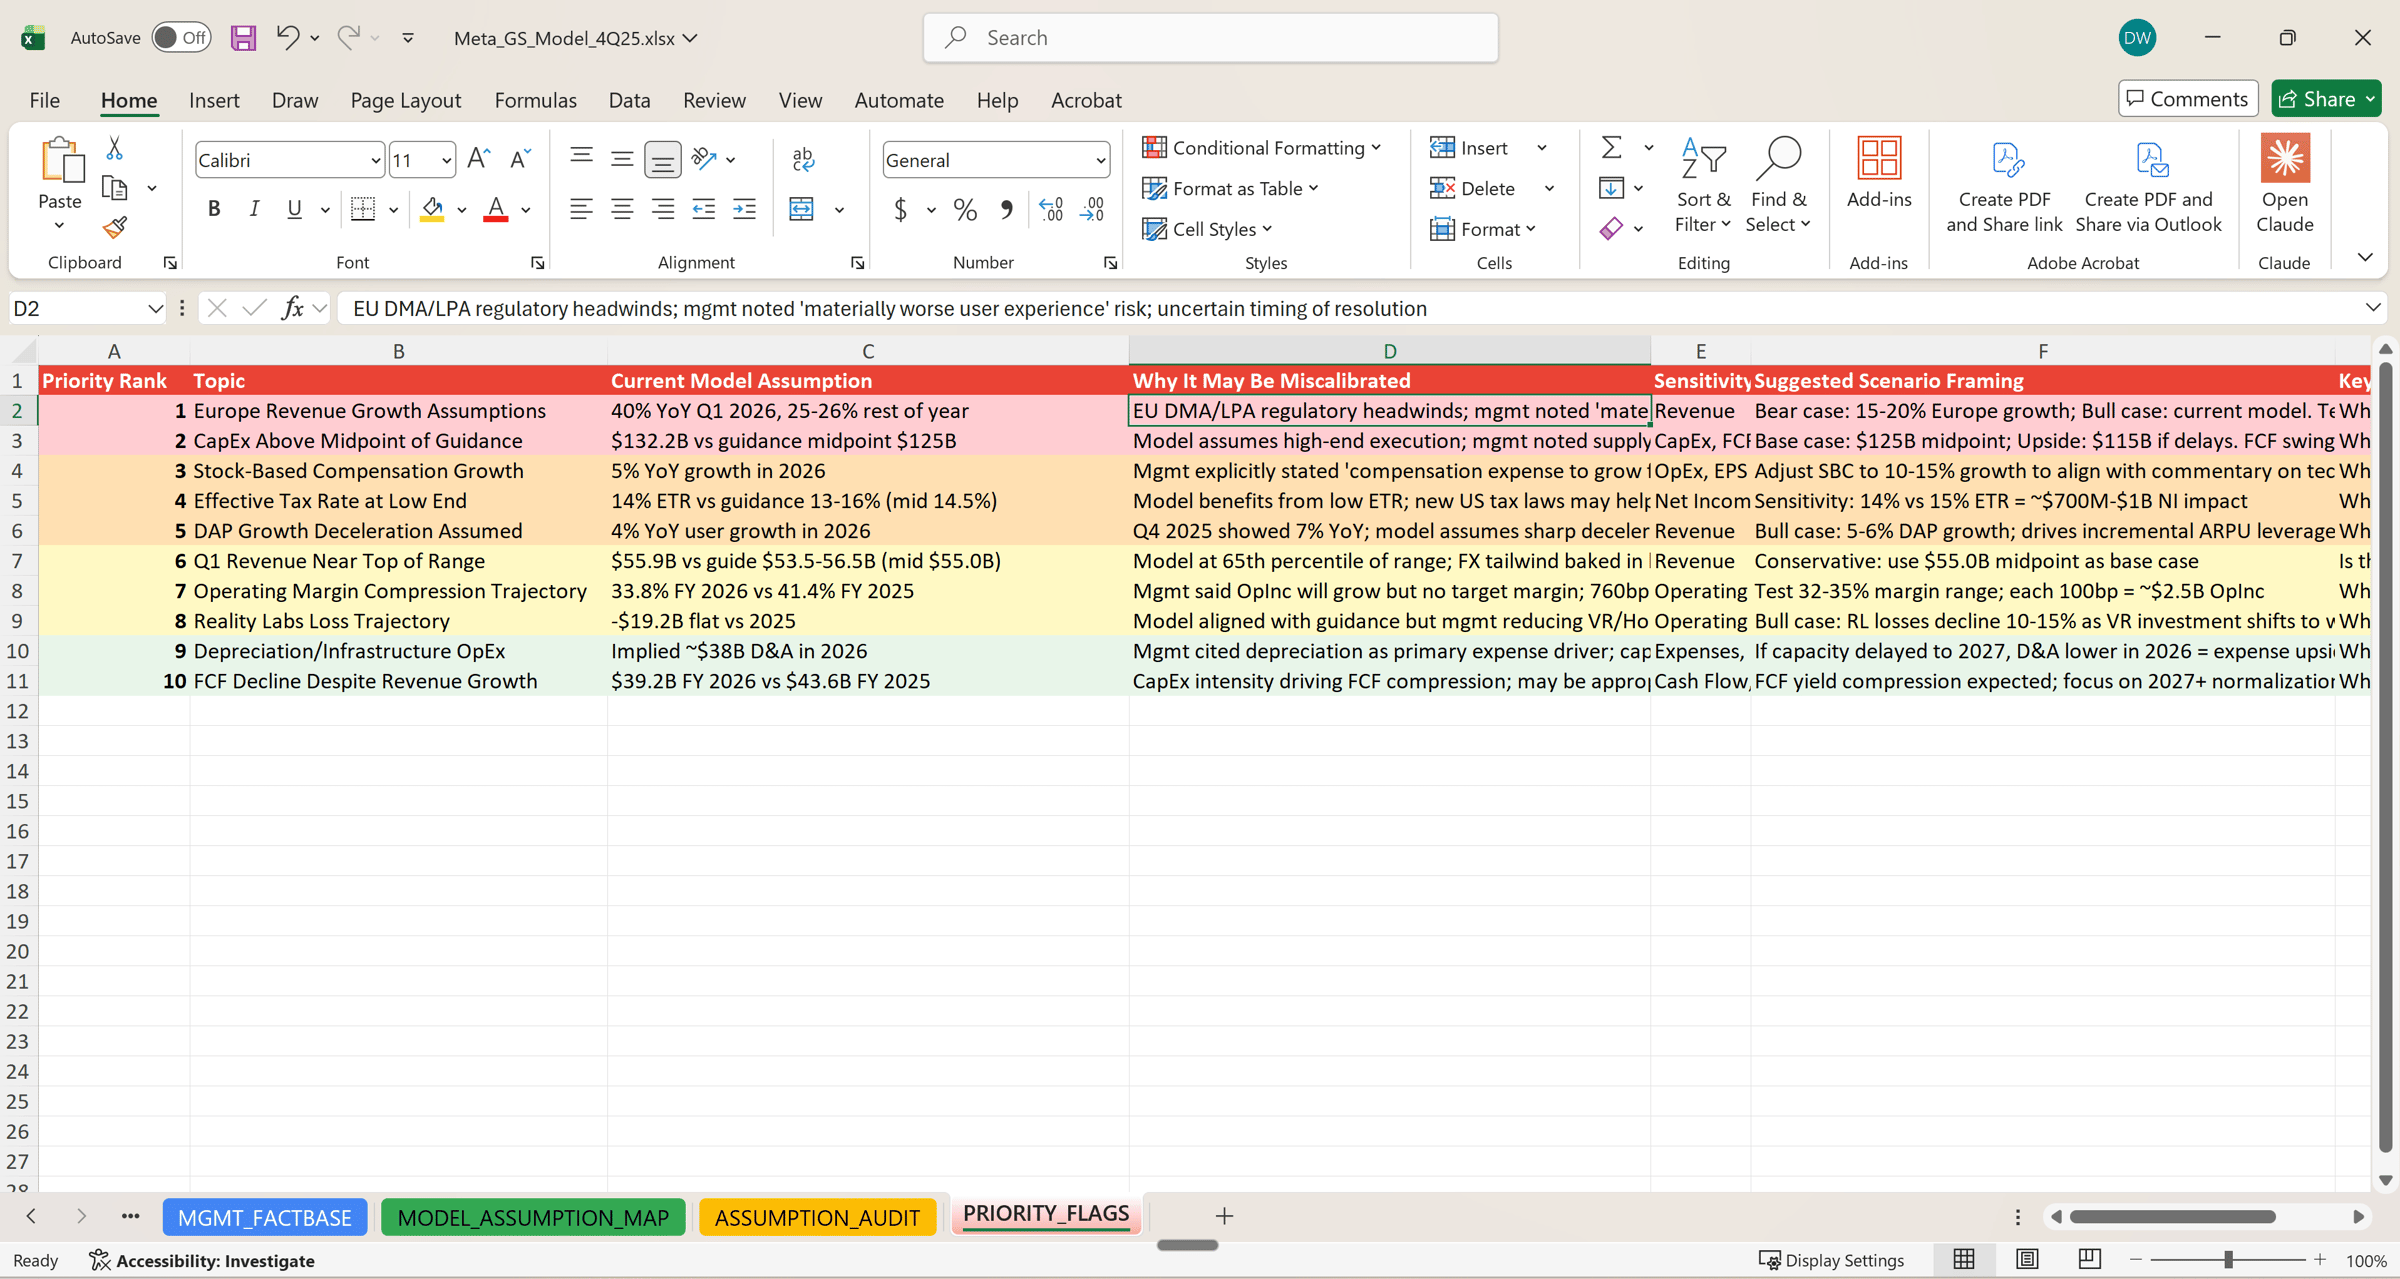Click the Insert Function fx icon
Image resolution: width=2400 pixels, height=1279 pixels.
pyautogui.click(x=292, y=308)
